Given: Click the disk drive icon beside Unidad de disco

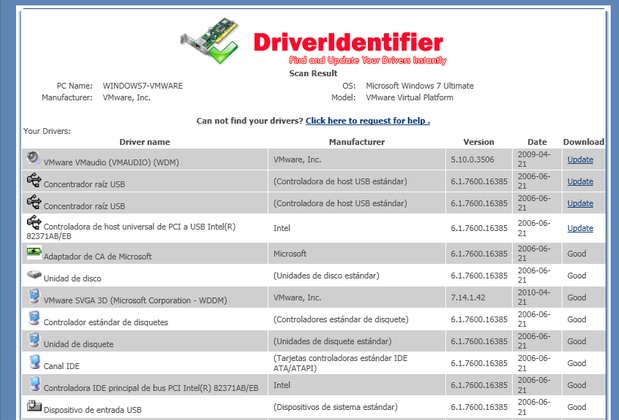Looking at the screenshot, I should (34, 274).
